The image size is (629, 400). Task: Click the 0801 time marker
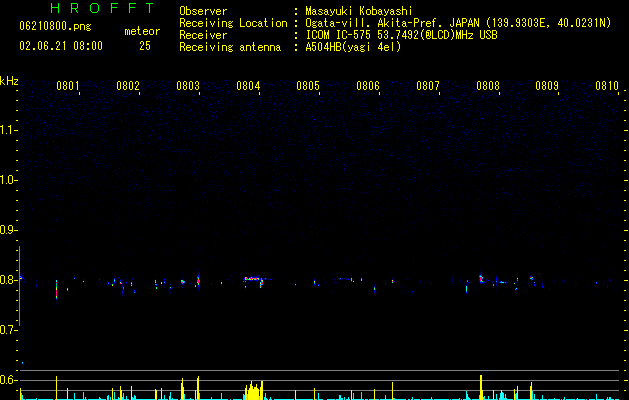click(67, 86)
